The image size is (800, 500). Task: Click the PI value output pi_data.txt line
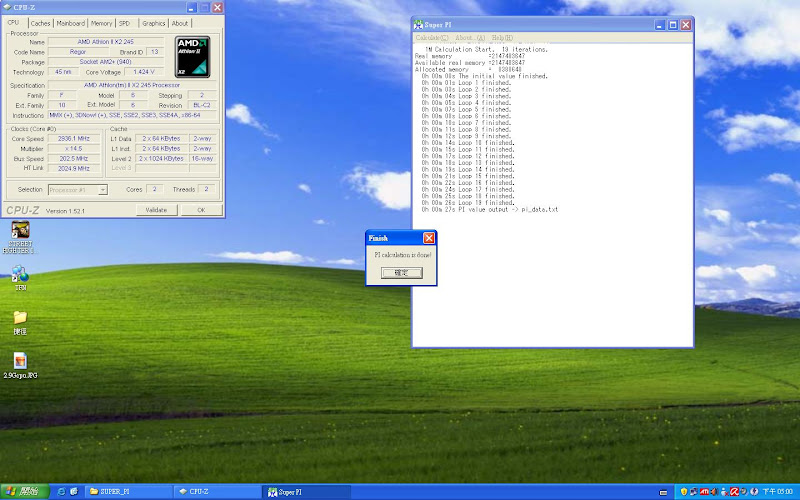490,210
